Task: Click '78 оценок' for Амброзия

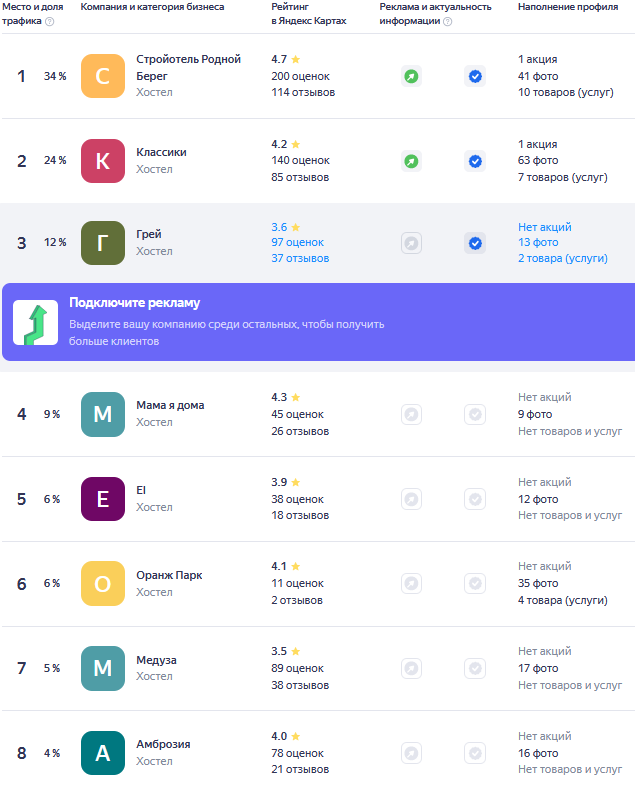Action: pyautogui.click(x=297, y=753)
